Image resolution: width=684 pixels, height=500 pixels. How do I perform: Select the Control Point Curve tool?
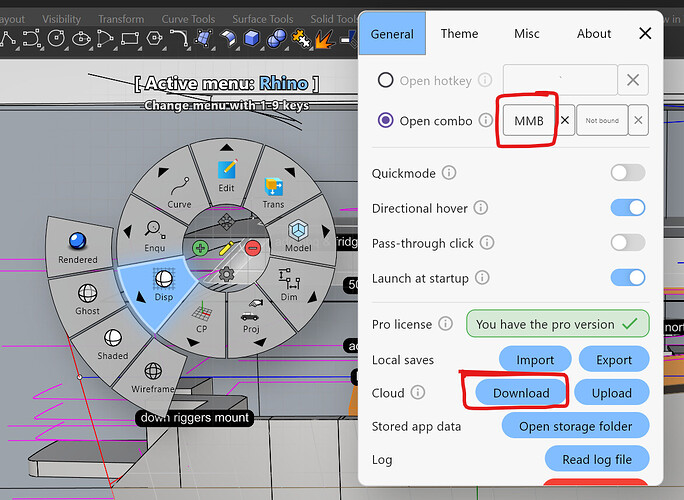[31, 38]
